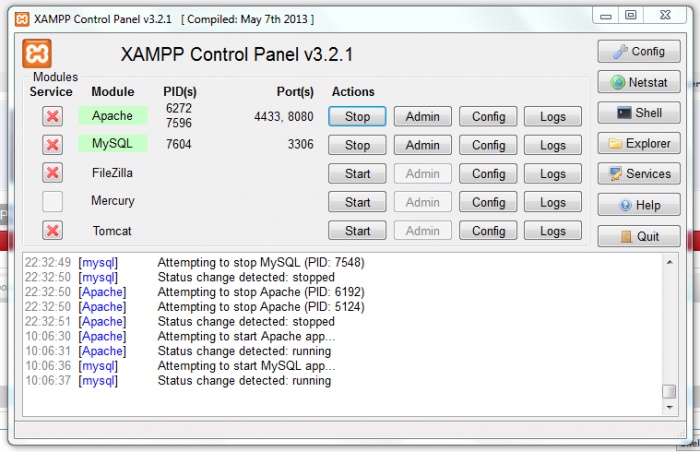Click the Apache module label
This screenshot has width=700, height=452.
pyautogui.click(x=112, y=116)
